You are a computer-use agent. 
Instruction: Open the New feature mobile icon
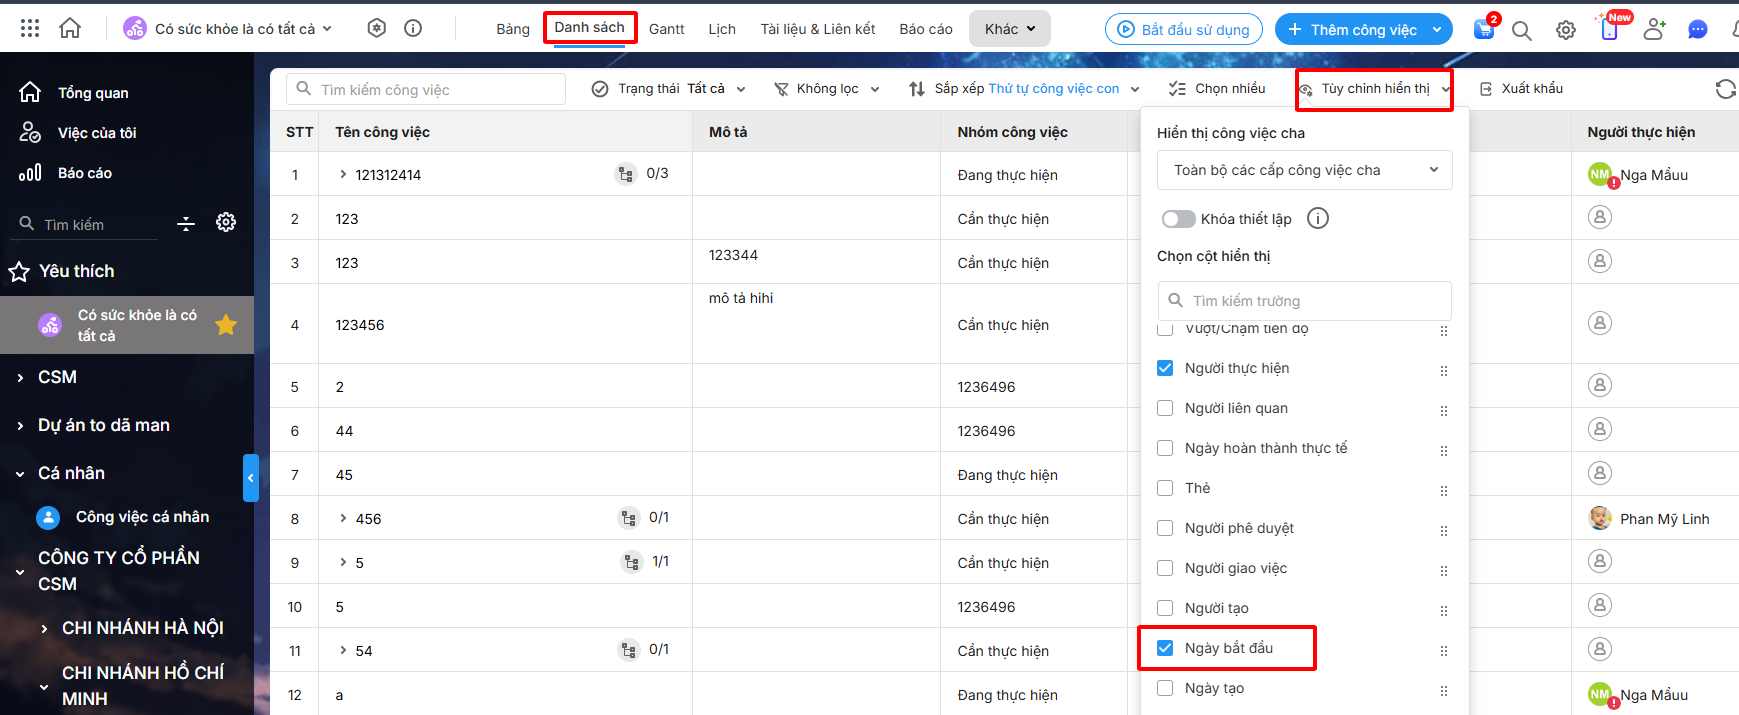pos(1609,28)
